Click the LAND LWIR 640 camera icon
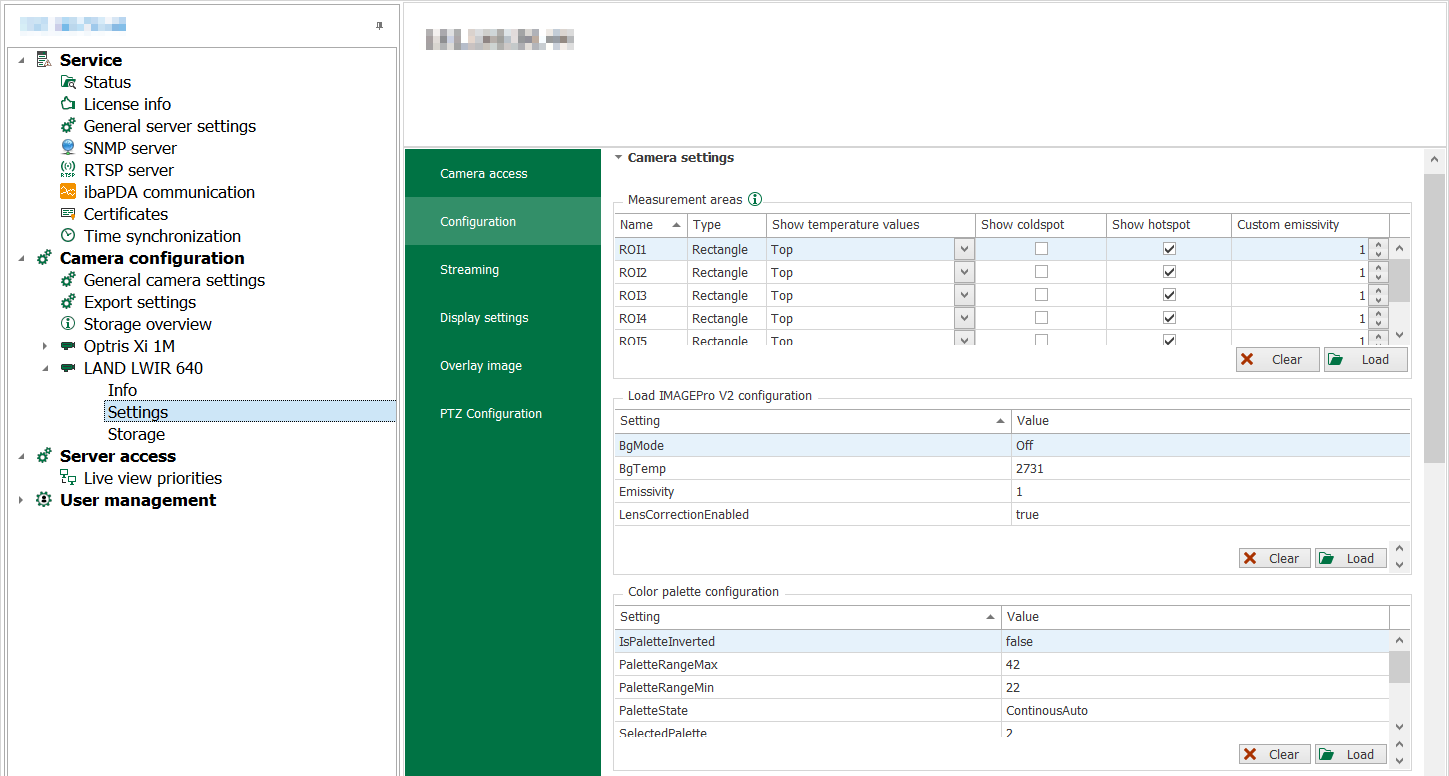Image resolution: width=1449 pixels, height=776 pixels. pyautogui.click(x=68, y=368)
